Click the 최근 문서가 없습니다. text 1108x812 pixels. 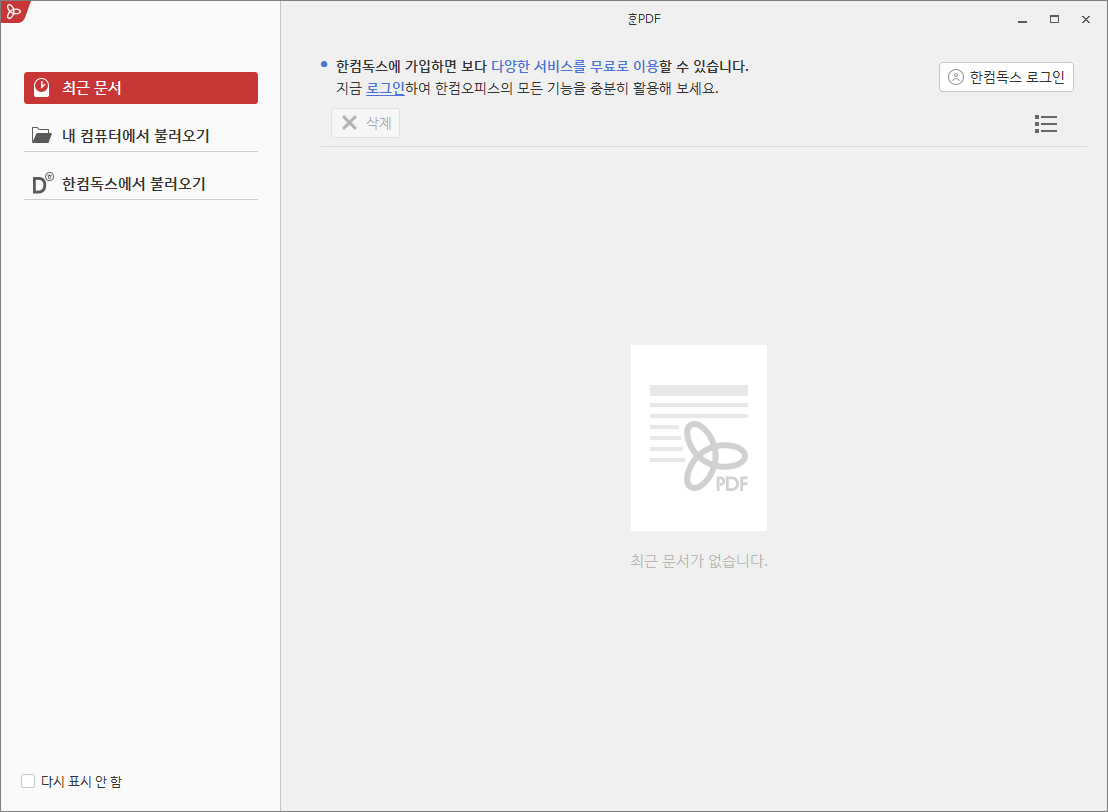699,561
